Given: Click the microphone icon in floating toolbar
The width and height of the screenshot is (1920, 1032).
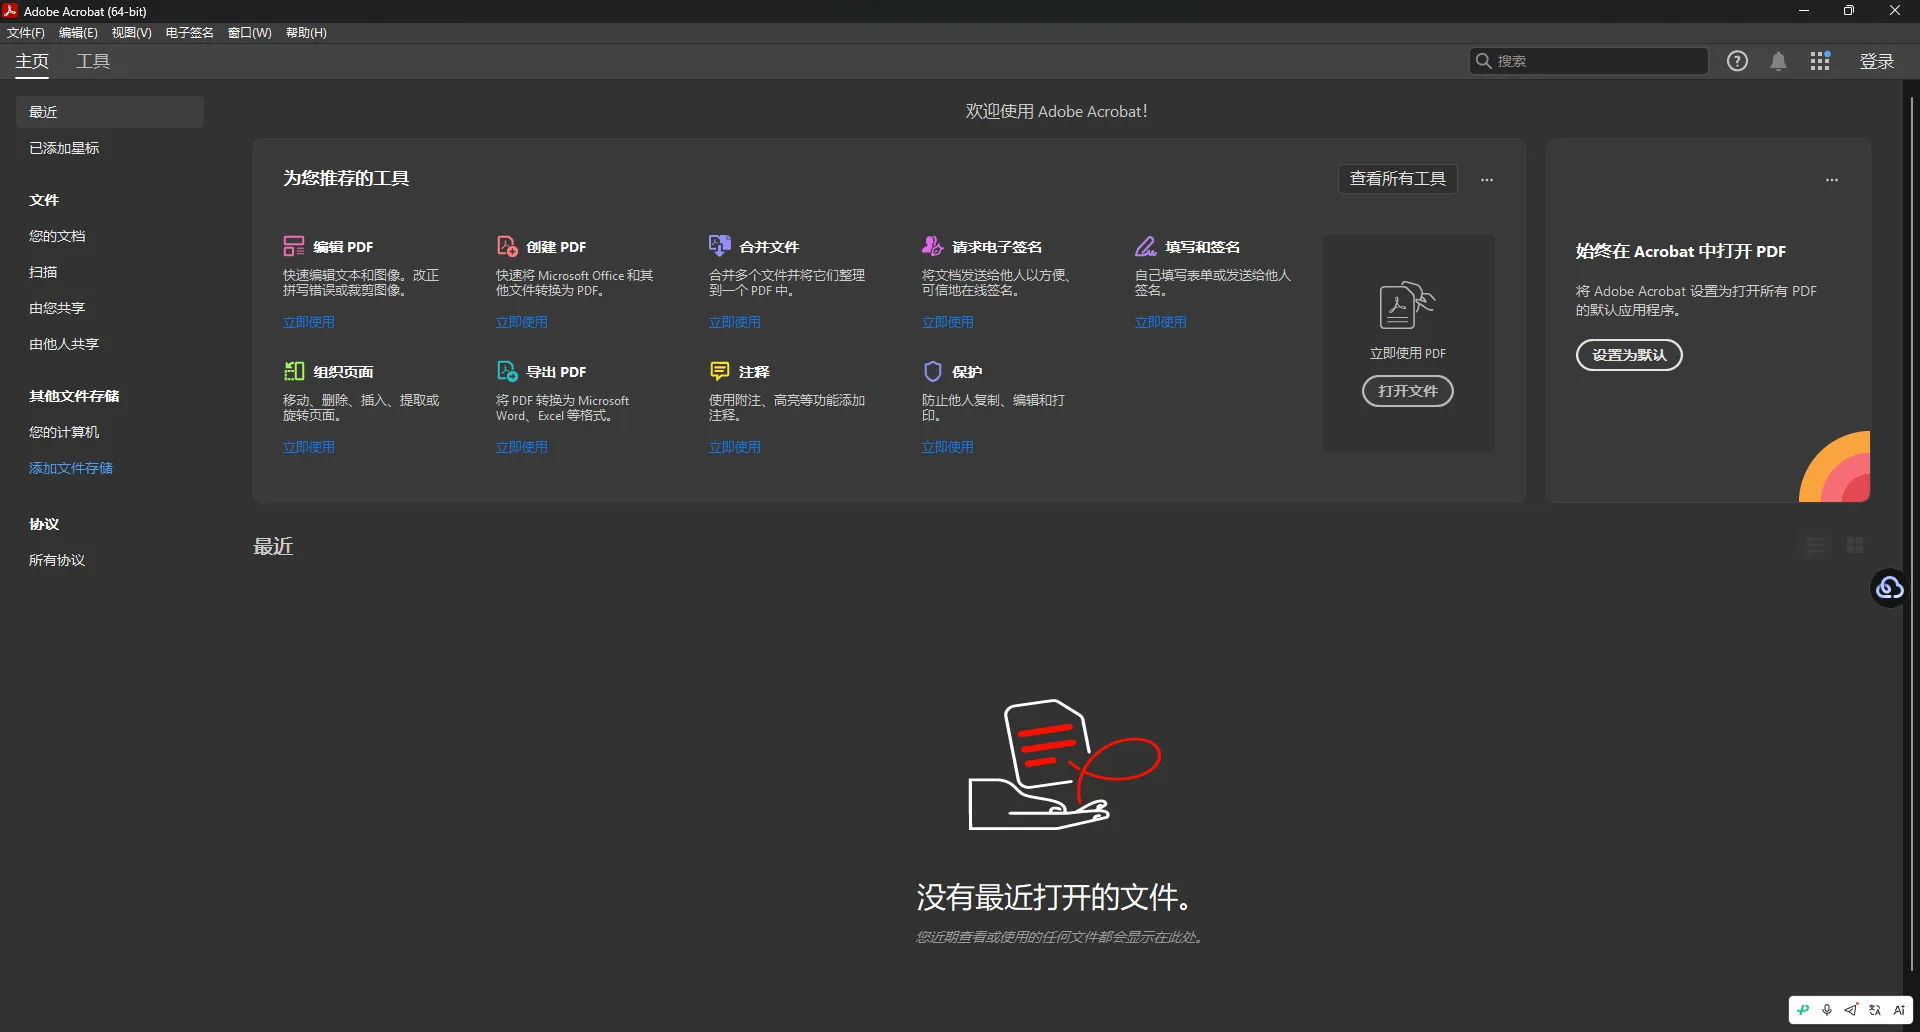Looking at the screenshot, I should pos(1827,1010).
